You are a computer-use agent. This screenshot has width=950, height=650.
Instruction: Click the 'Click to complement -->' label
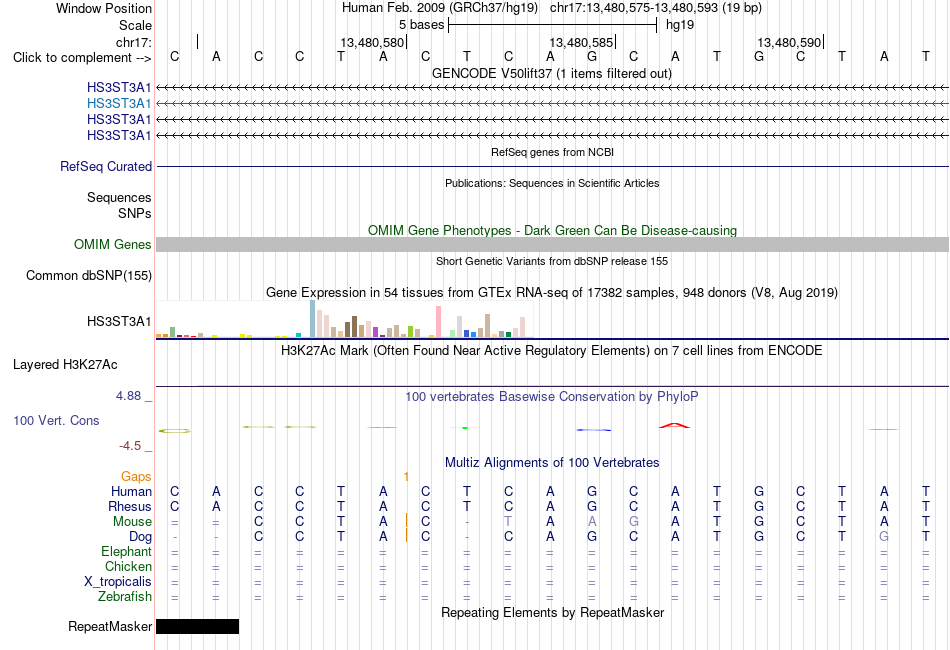[82, 58]
